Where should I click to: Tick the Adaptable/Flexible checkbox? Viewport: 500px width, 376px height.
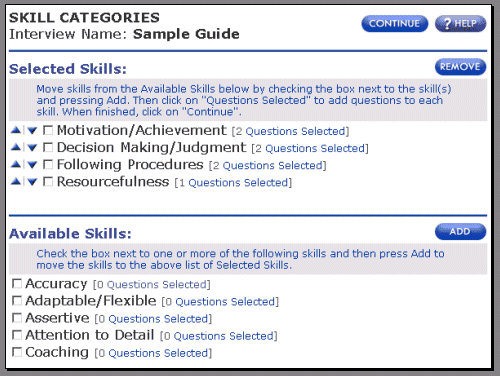17,301
